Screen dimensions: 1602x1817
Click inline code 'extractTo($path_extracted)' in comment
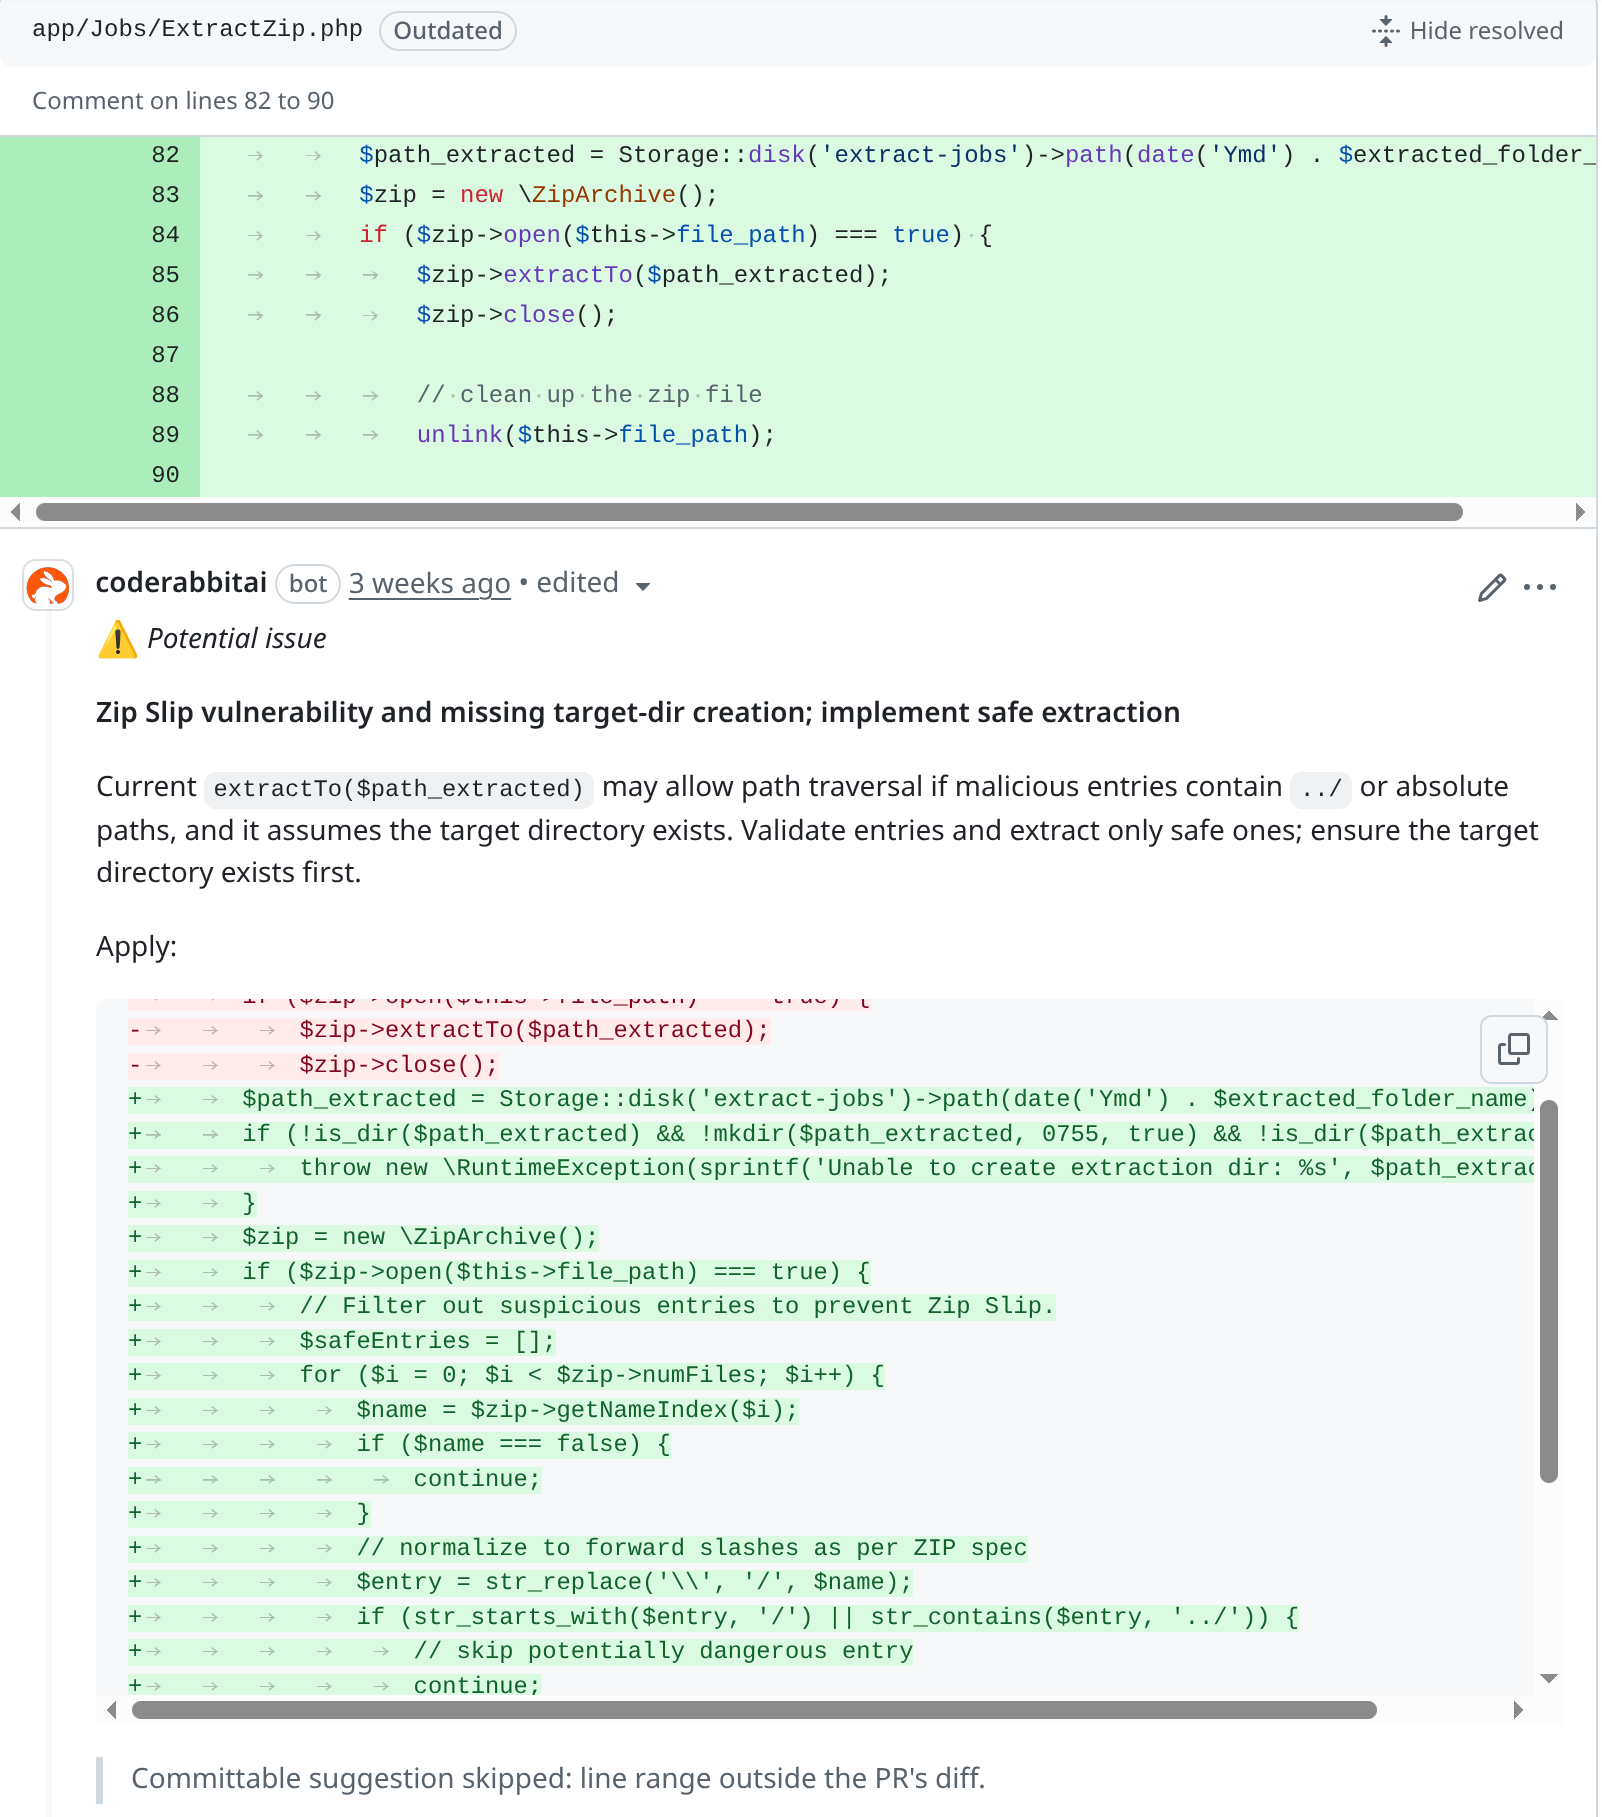click(x=399, y=789)
